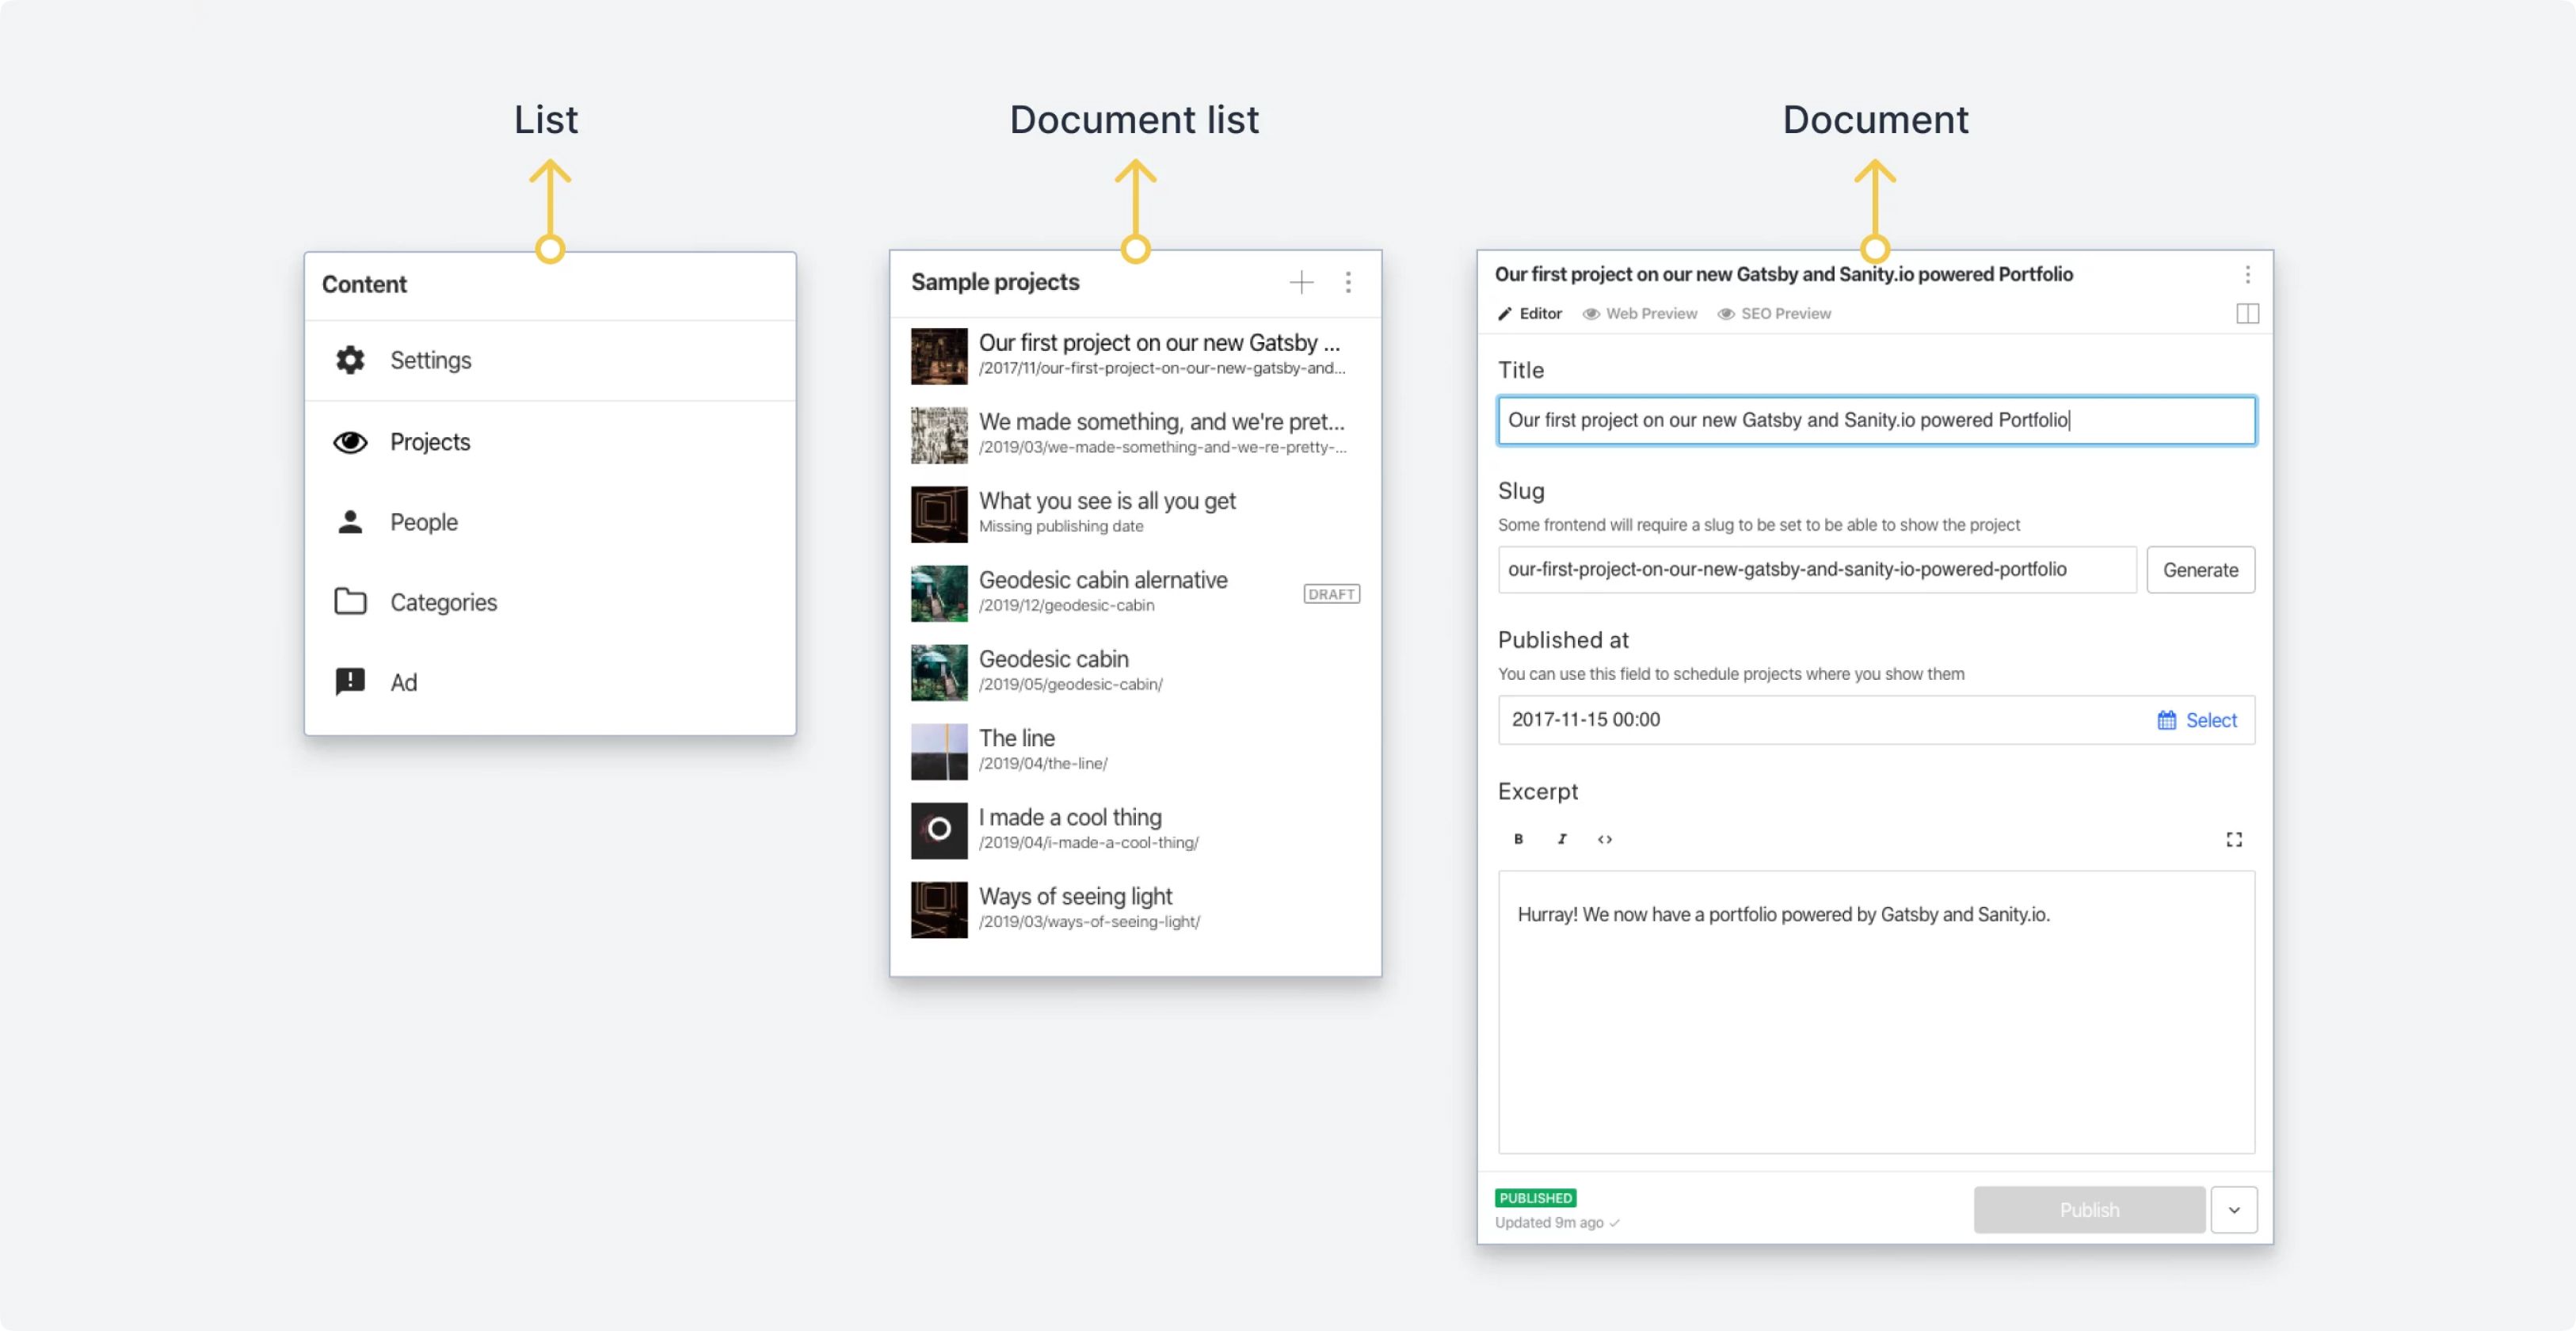Select the Settings label in the Content list
The height and width of the screenshot is (1331, 2576).
430,360
